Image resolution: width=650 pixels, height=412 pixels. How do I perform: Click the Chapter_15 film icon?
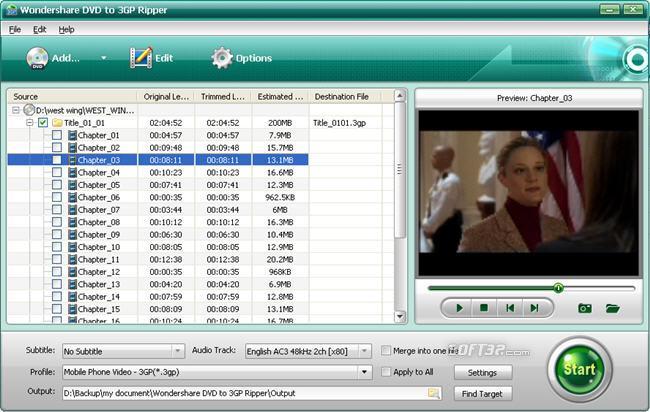click(x=72, y=309)
